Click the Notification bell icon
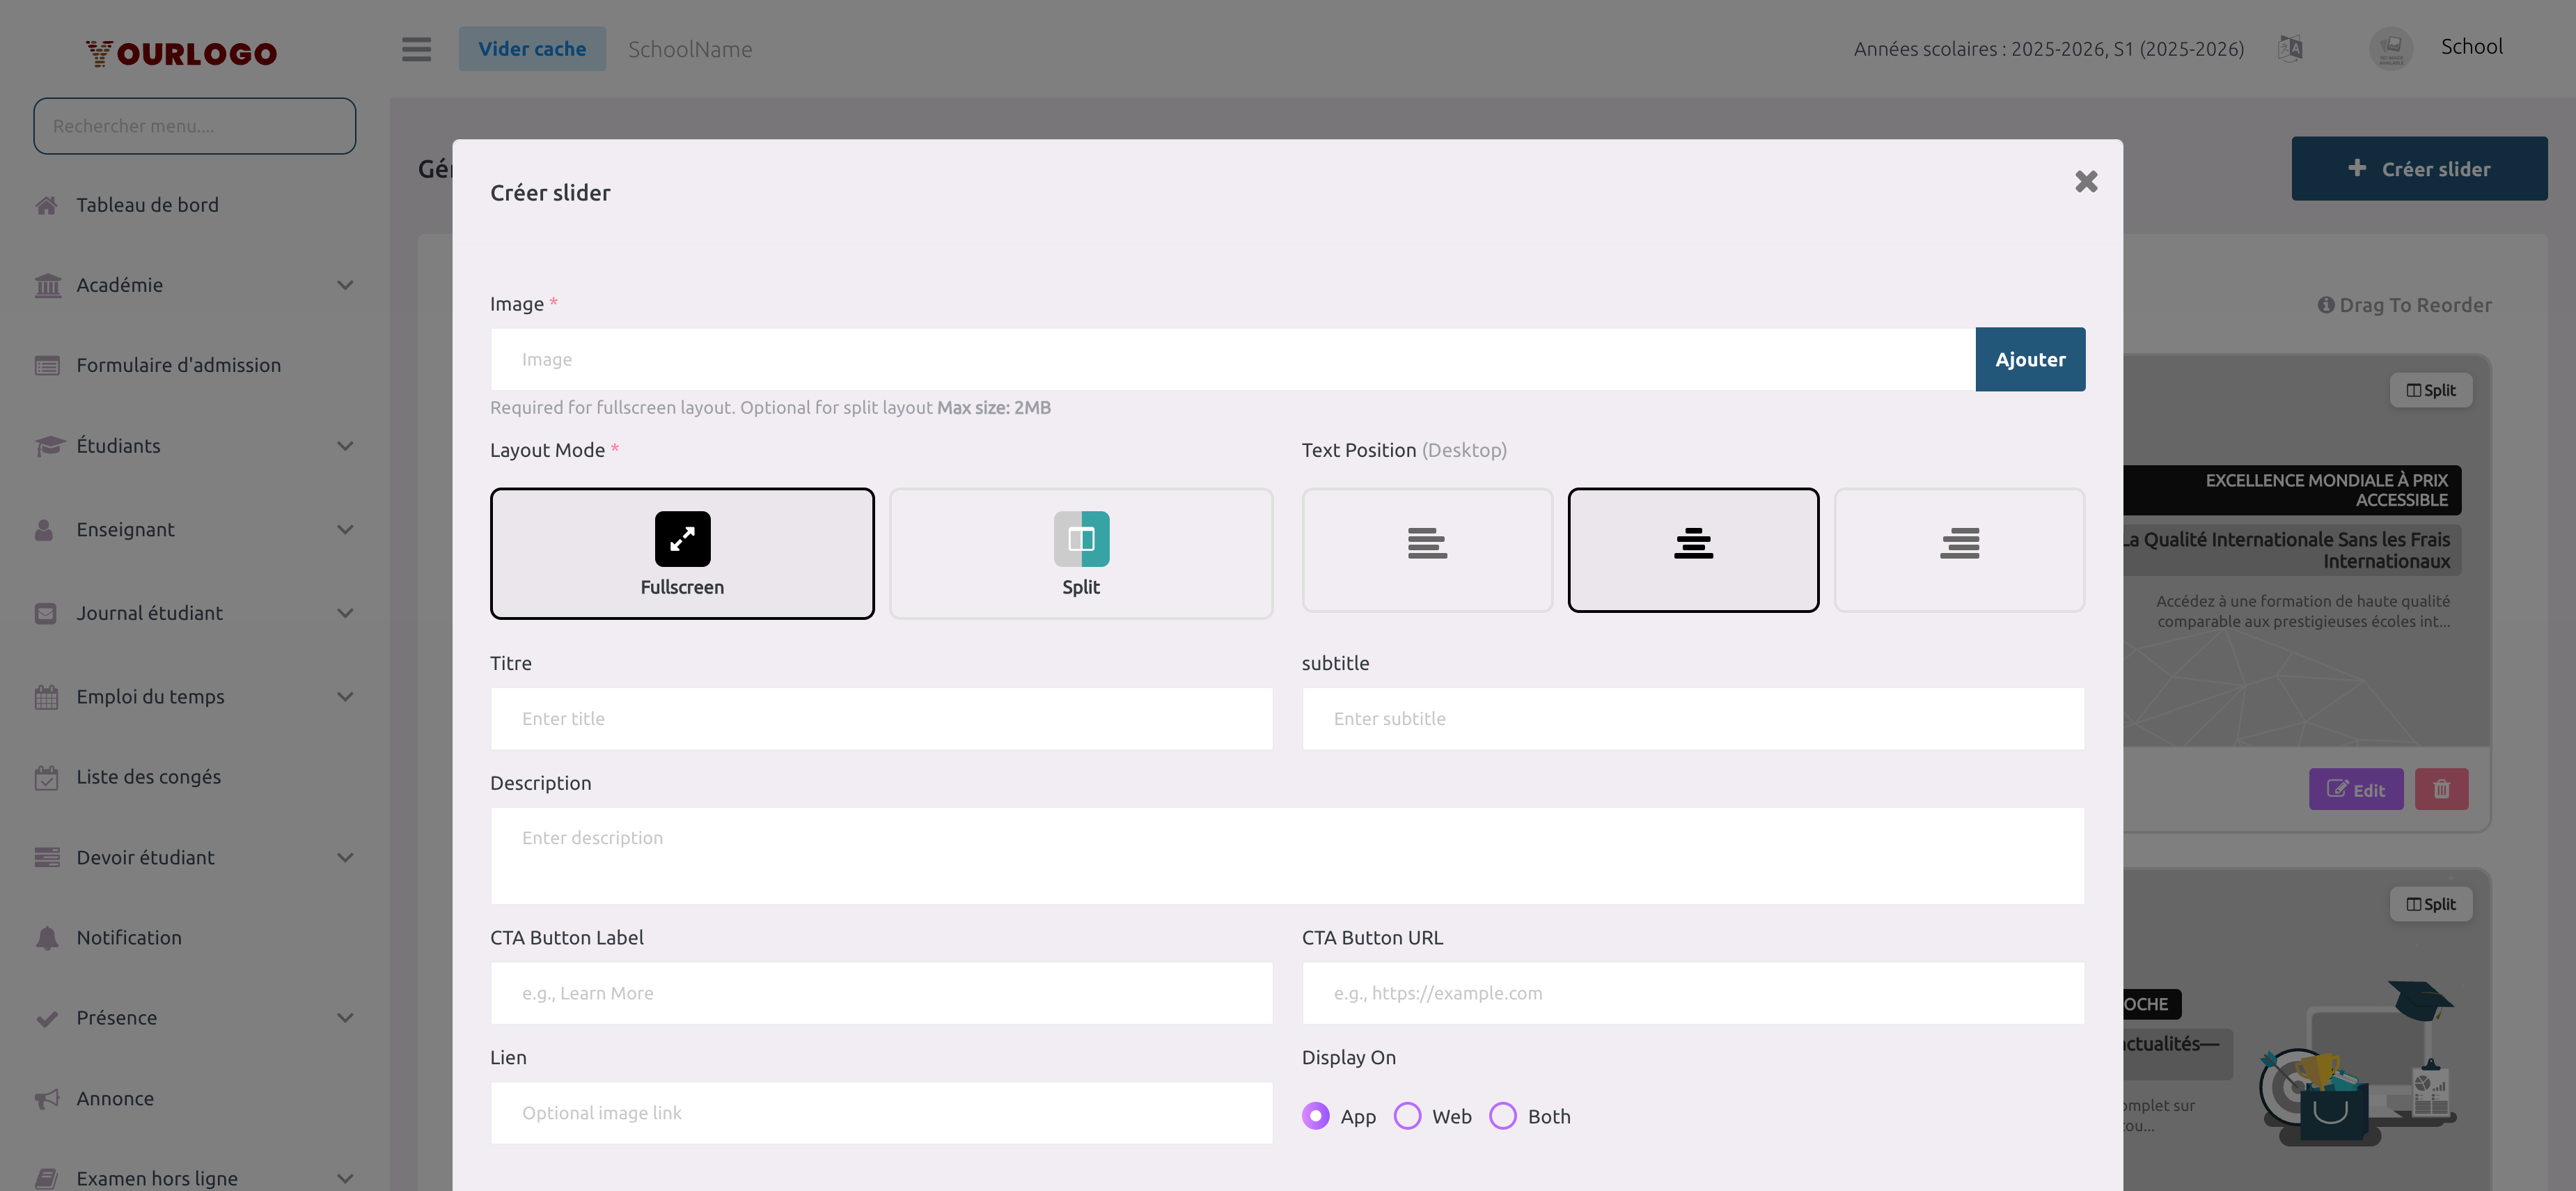Image resolution: width=2576 pixels, height=1191 pixels. pos(47,938)
